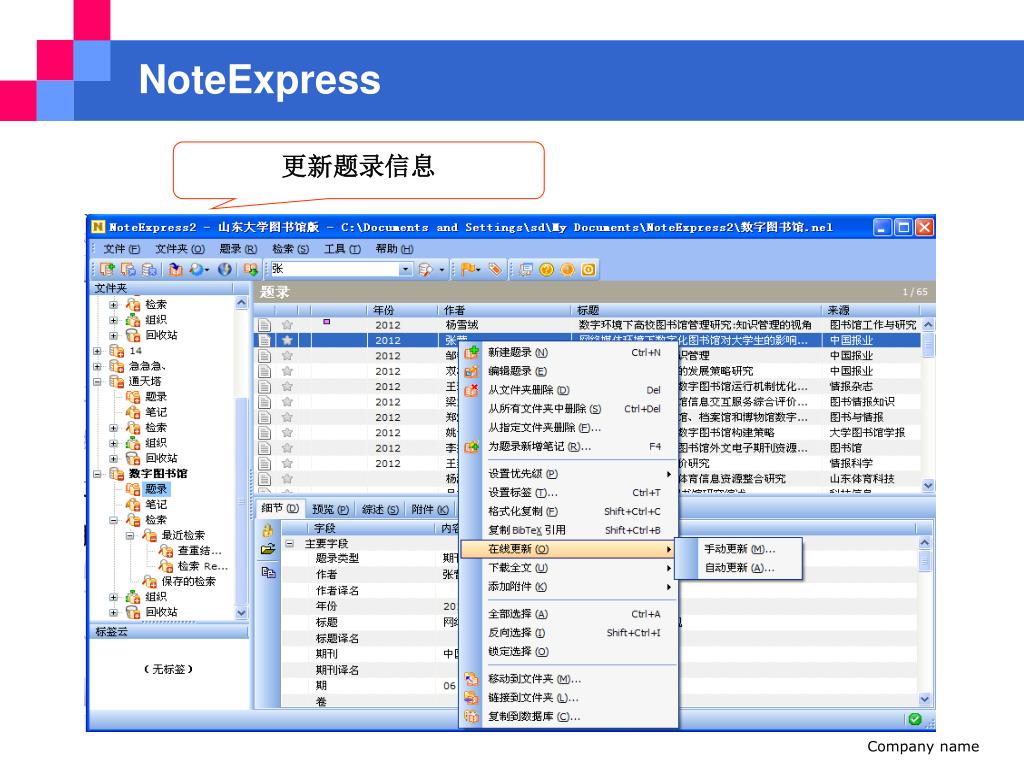
Task: Open the flag icon dropdown arrow
Action: pos(479,269)
